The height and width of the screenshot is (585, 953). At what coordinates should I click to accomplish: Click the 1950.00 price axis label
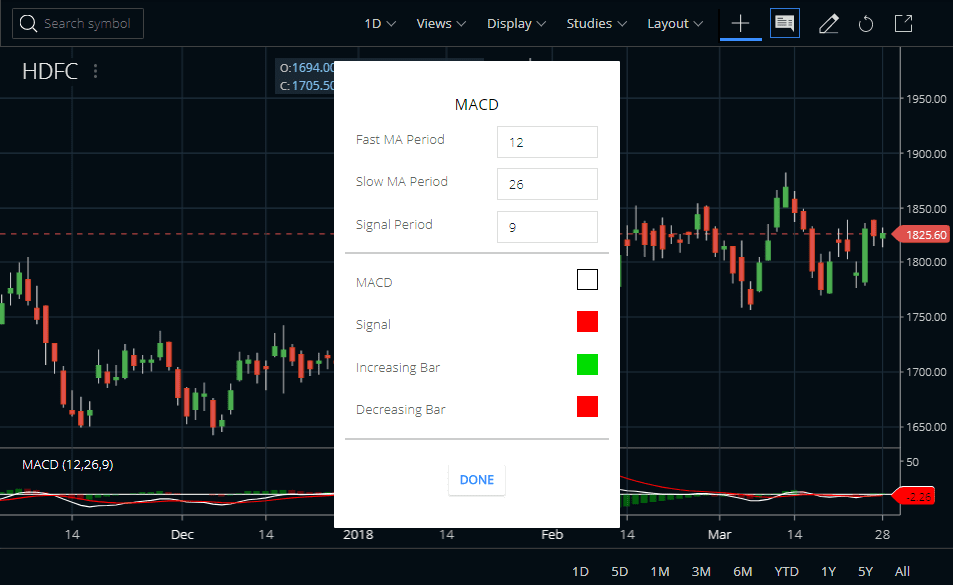click(x=926, y=98)
